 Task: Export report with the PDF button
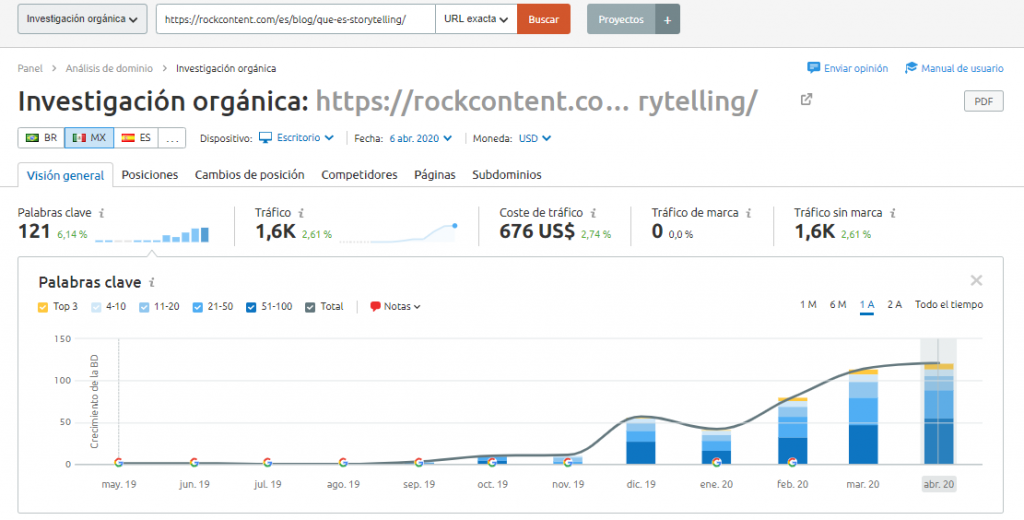(984, 102)
